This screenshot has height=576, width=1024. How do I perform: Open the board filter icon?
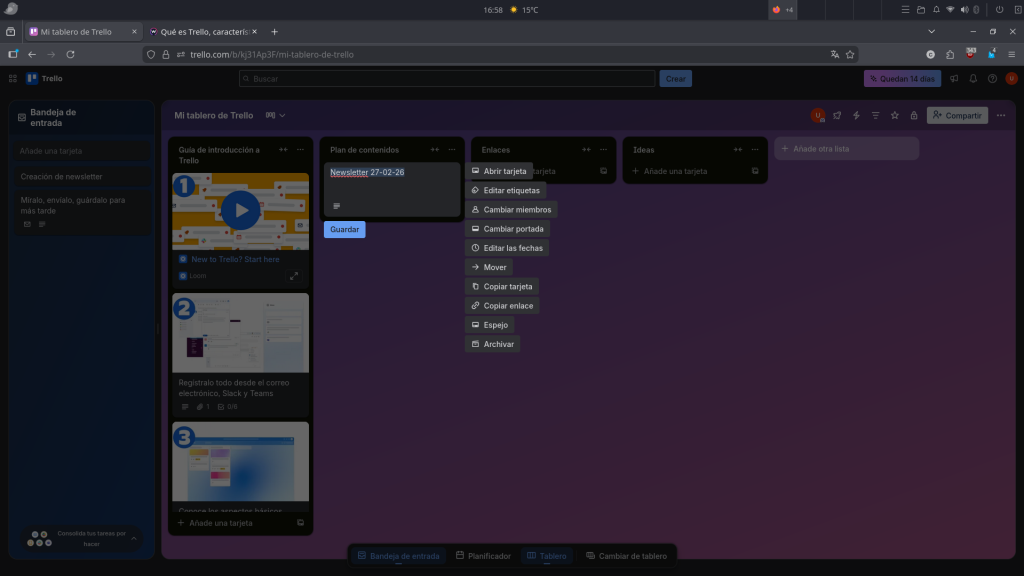pyautogui.click(x=875, y=116)
